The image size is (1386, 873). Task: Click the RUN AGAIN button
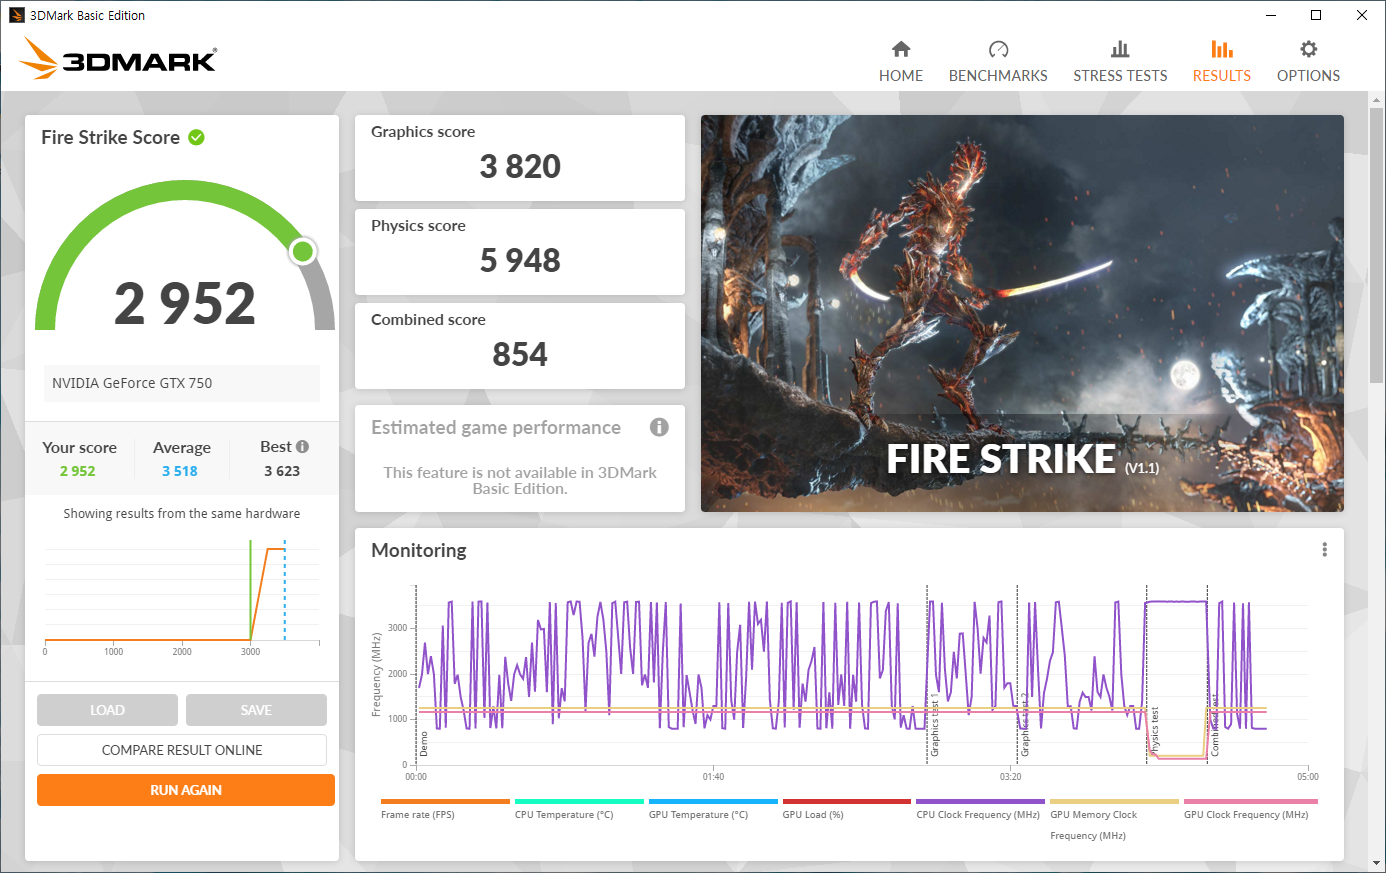(x=186, y=790)
